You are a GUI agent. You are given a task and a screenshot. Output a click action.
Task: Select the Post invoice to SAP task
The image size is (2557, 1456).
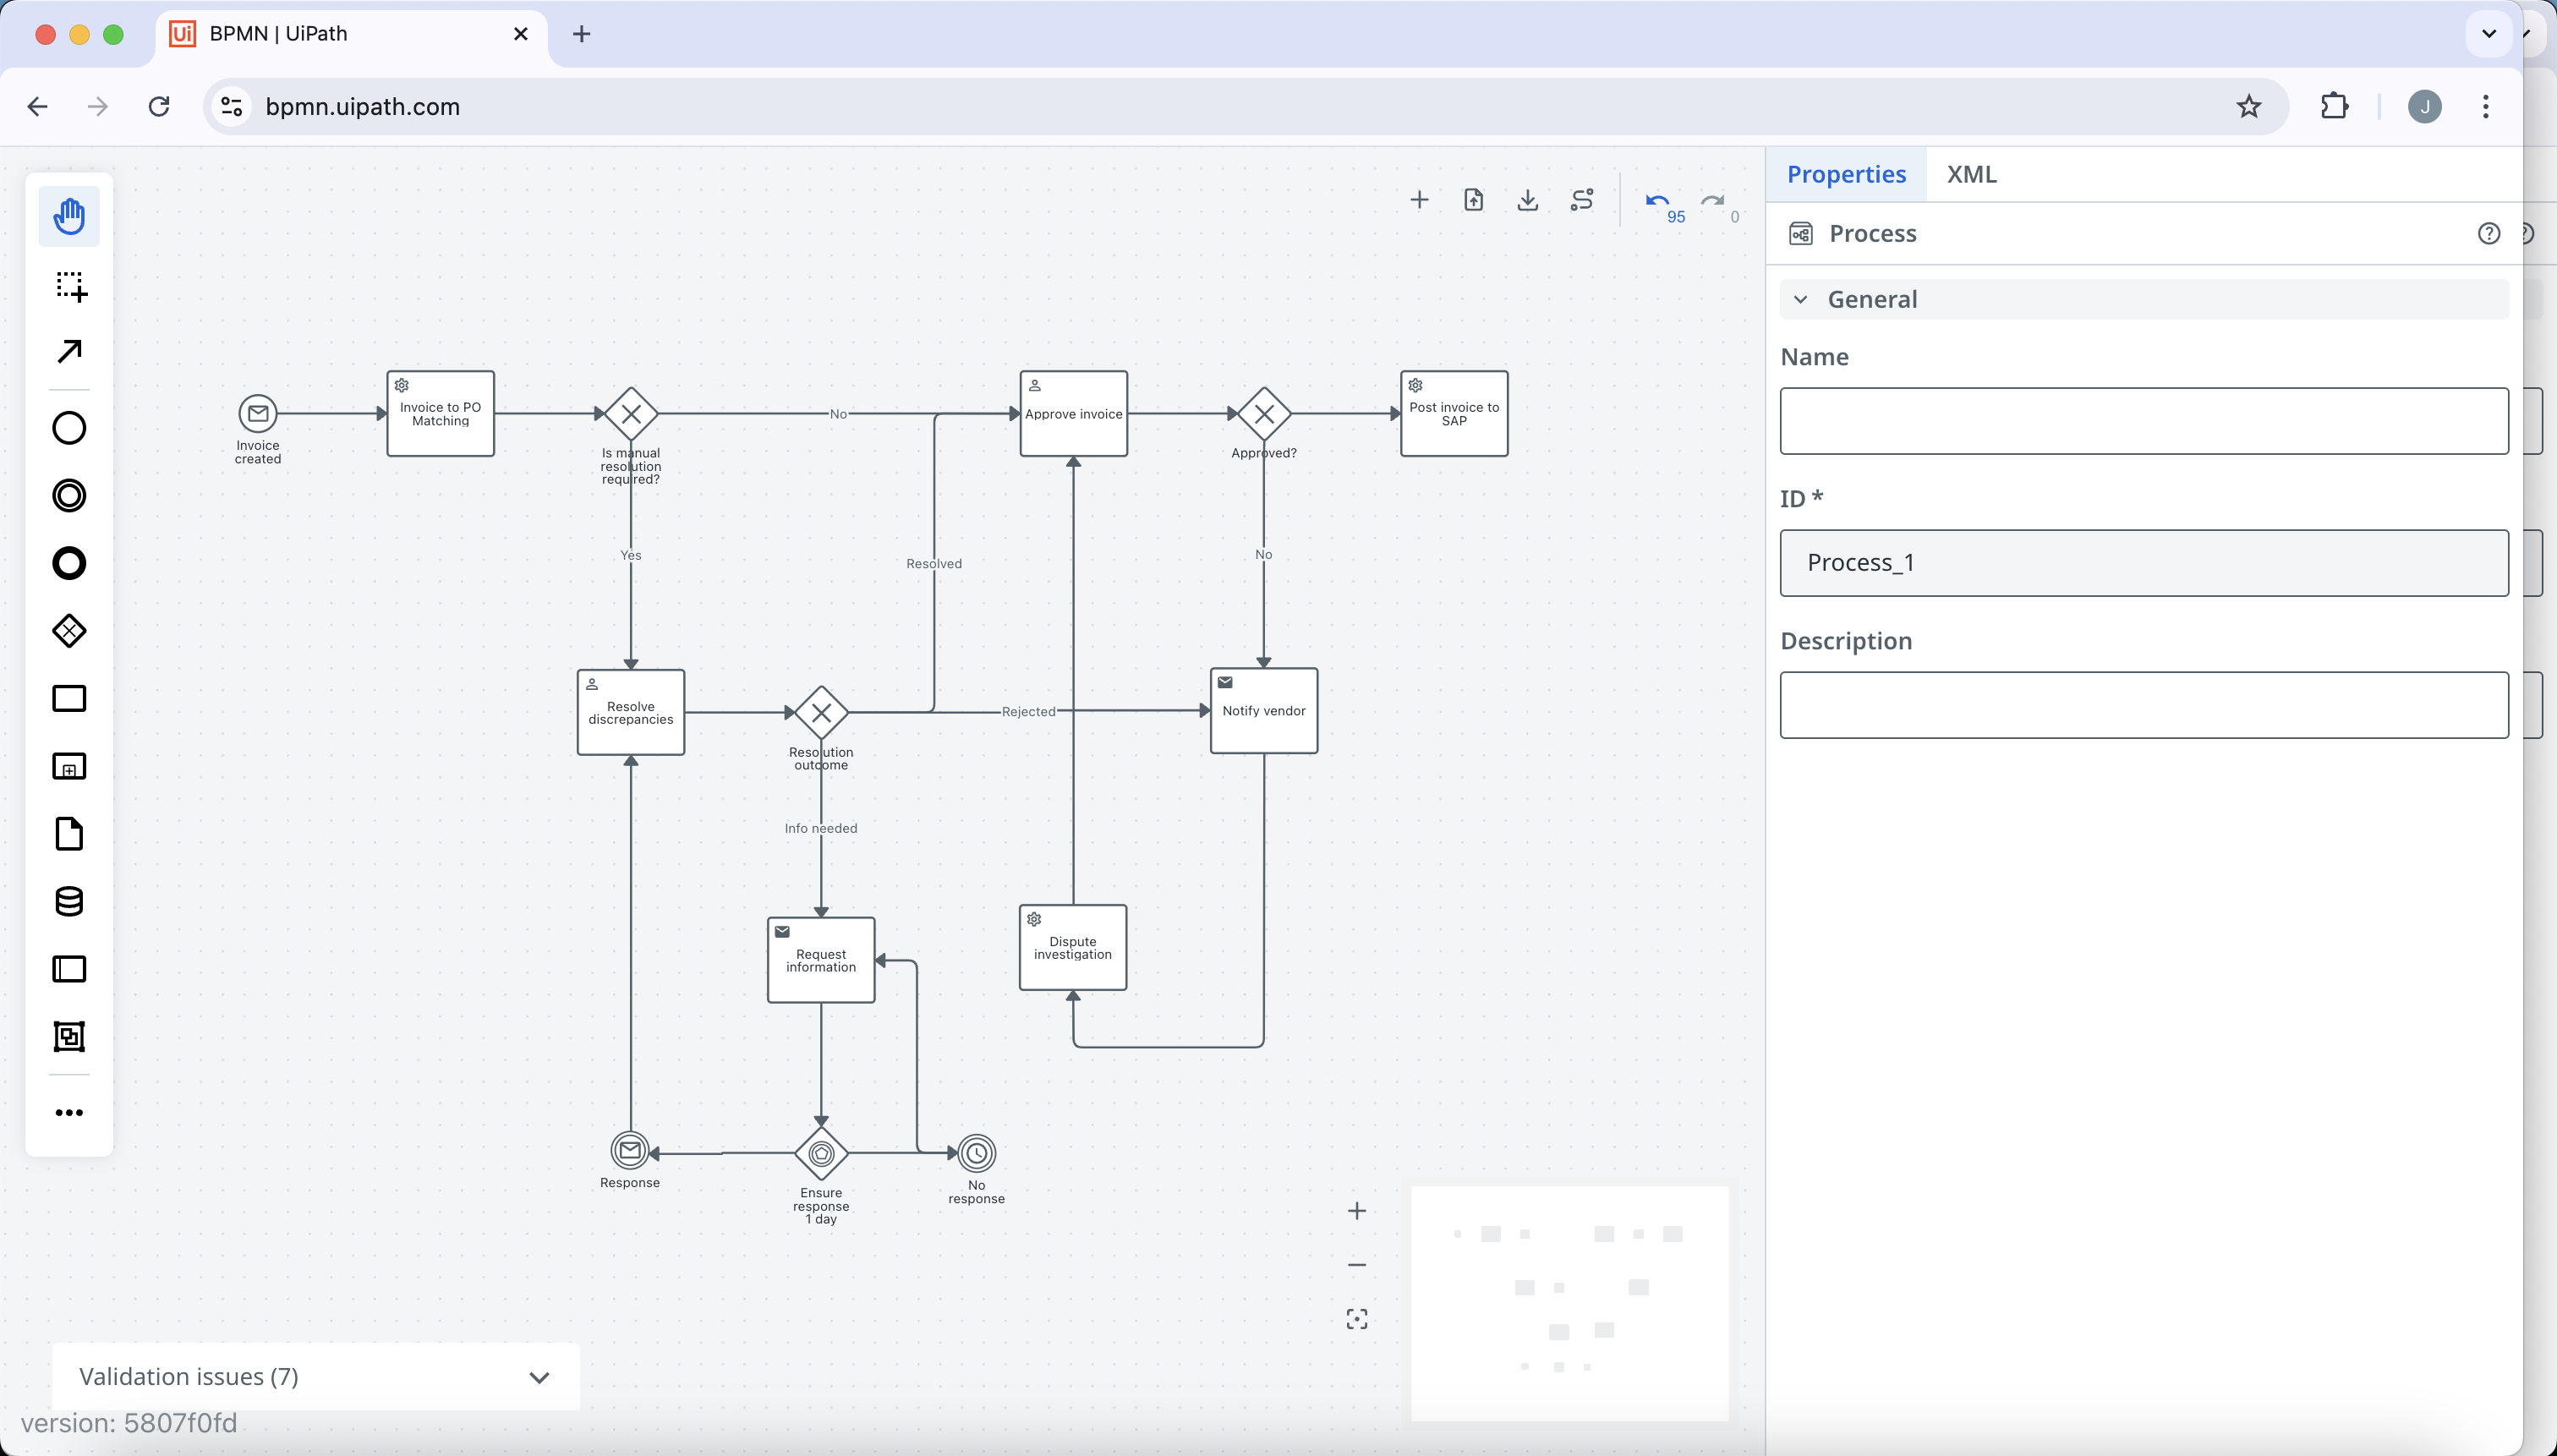click(x=1454, y=414)
